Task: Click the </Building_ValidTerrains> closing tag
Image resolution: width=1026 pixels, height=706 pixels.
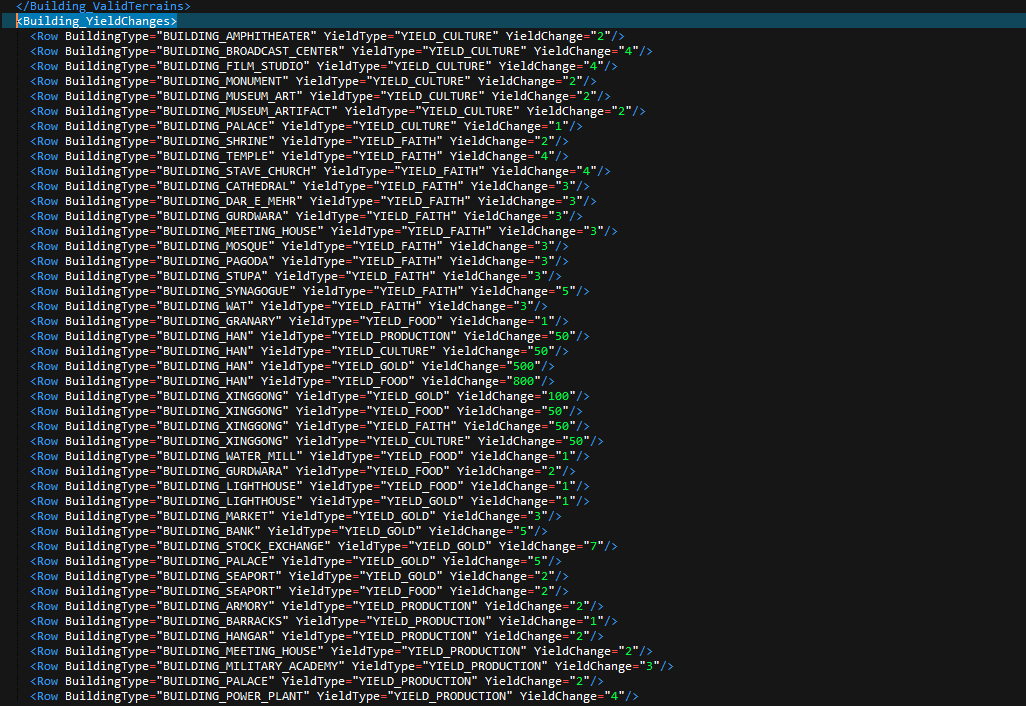Action: 103,6
